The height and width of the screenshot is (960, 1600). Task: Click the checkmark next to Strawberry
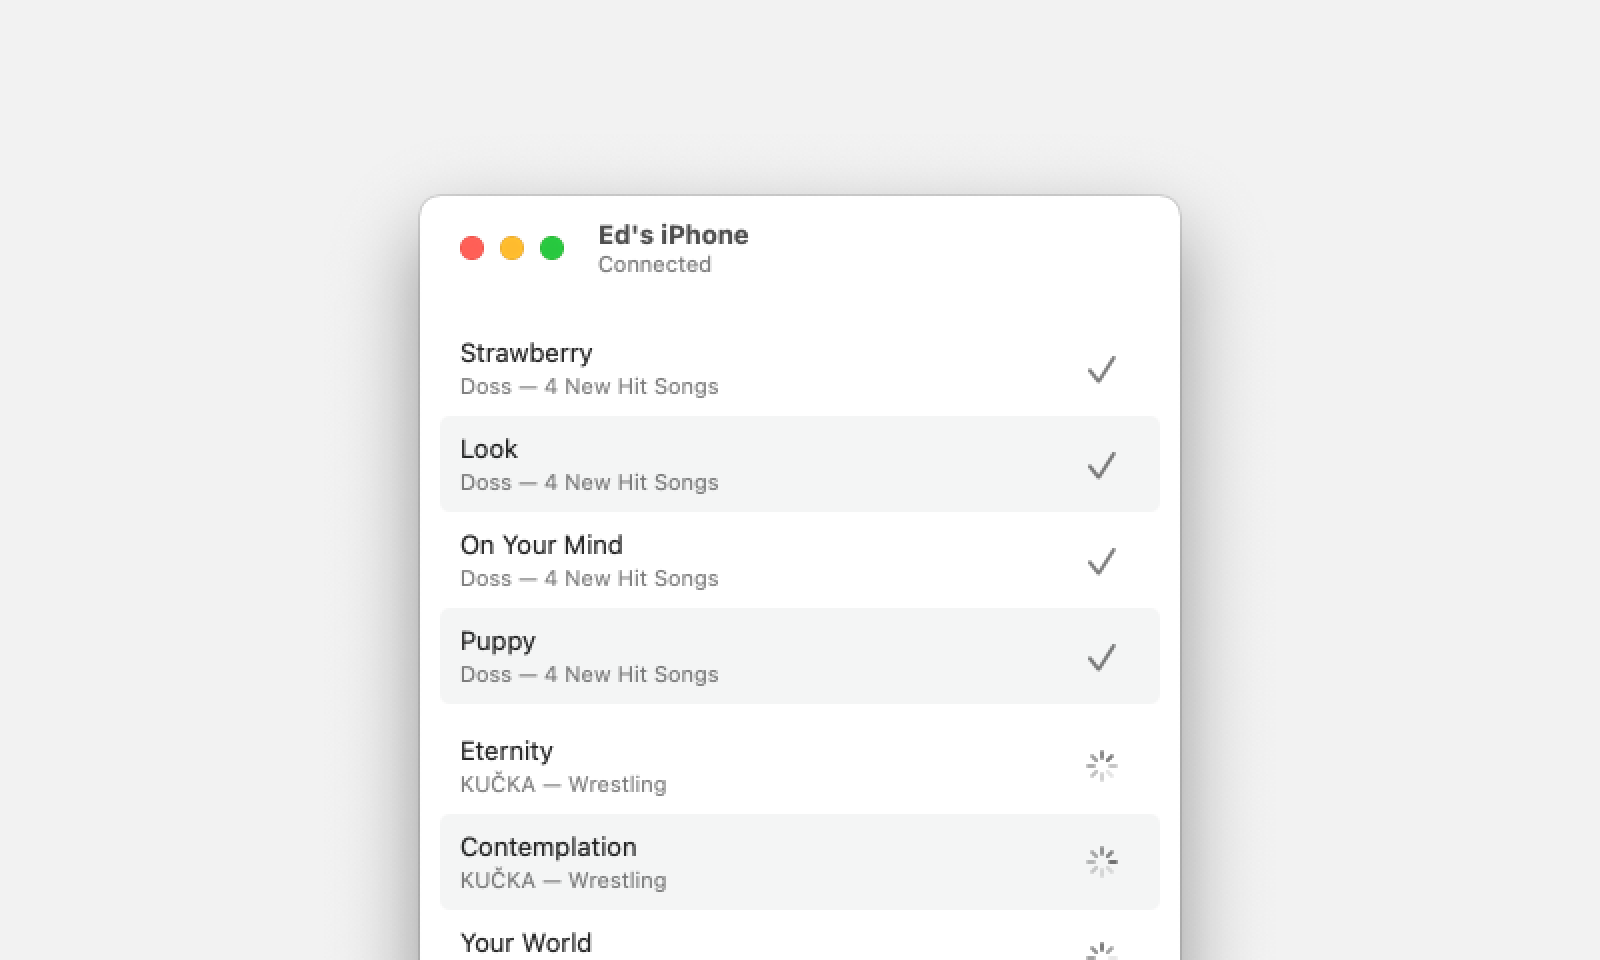coord(1101,369)
